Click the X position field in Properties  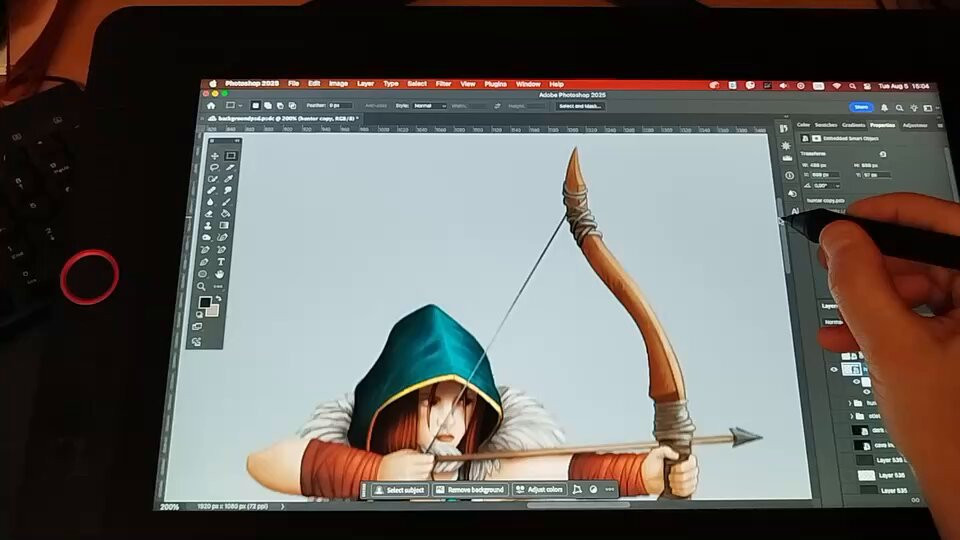point(825,175)
